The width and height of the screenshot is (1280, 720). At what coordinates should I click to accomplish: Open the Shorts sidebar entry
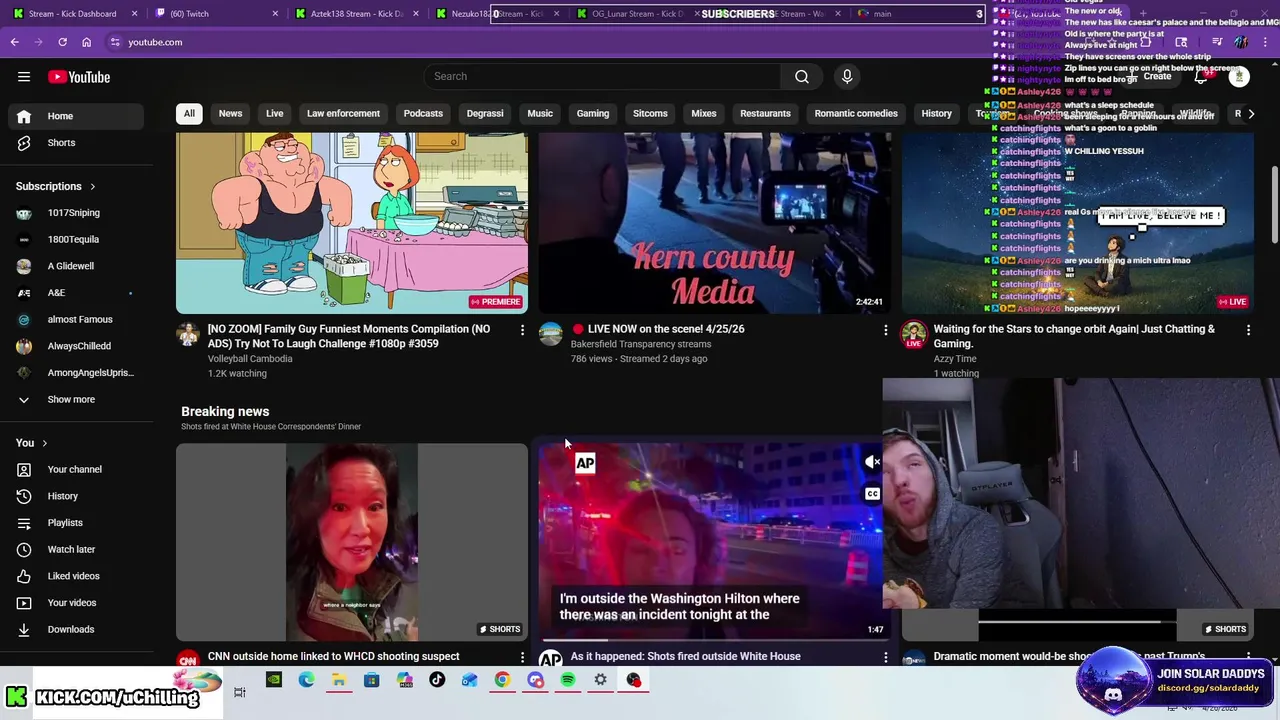click(75, 143)
